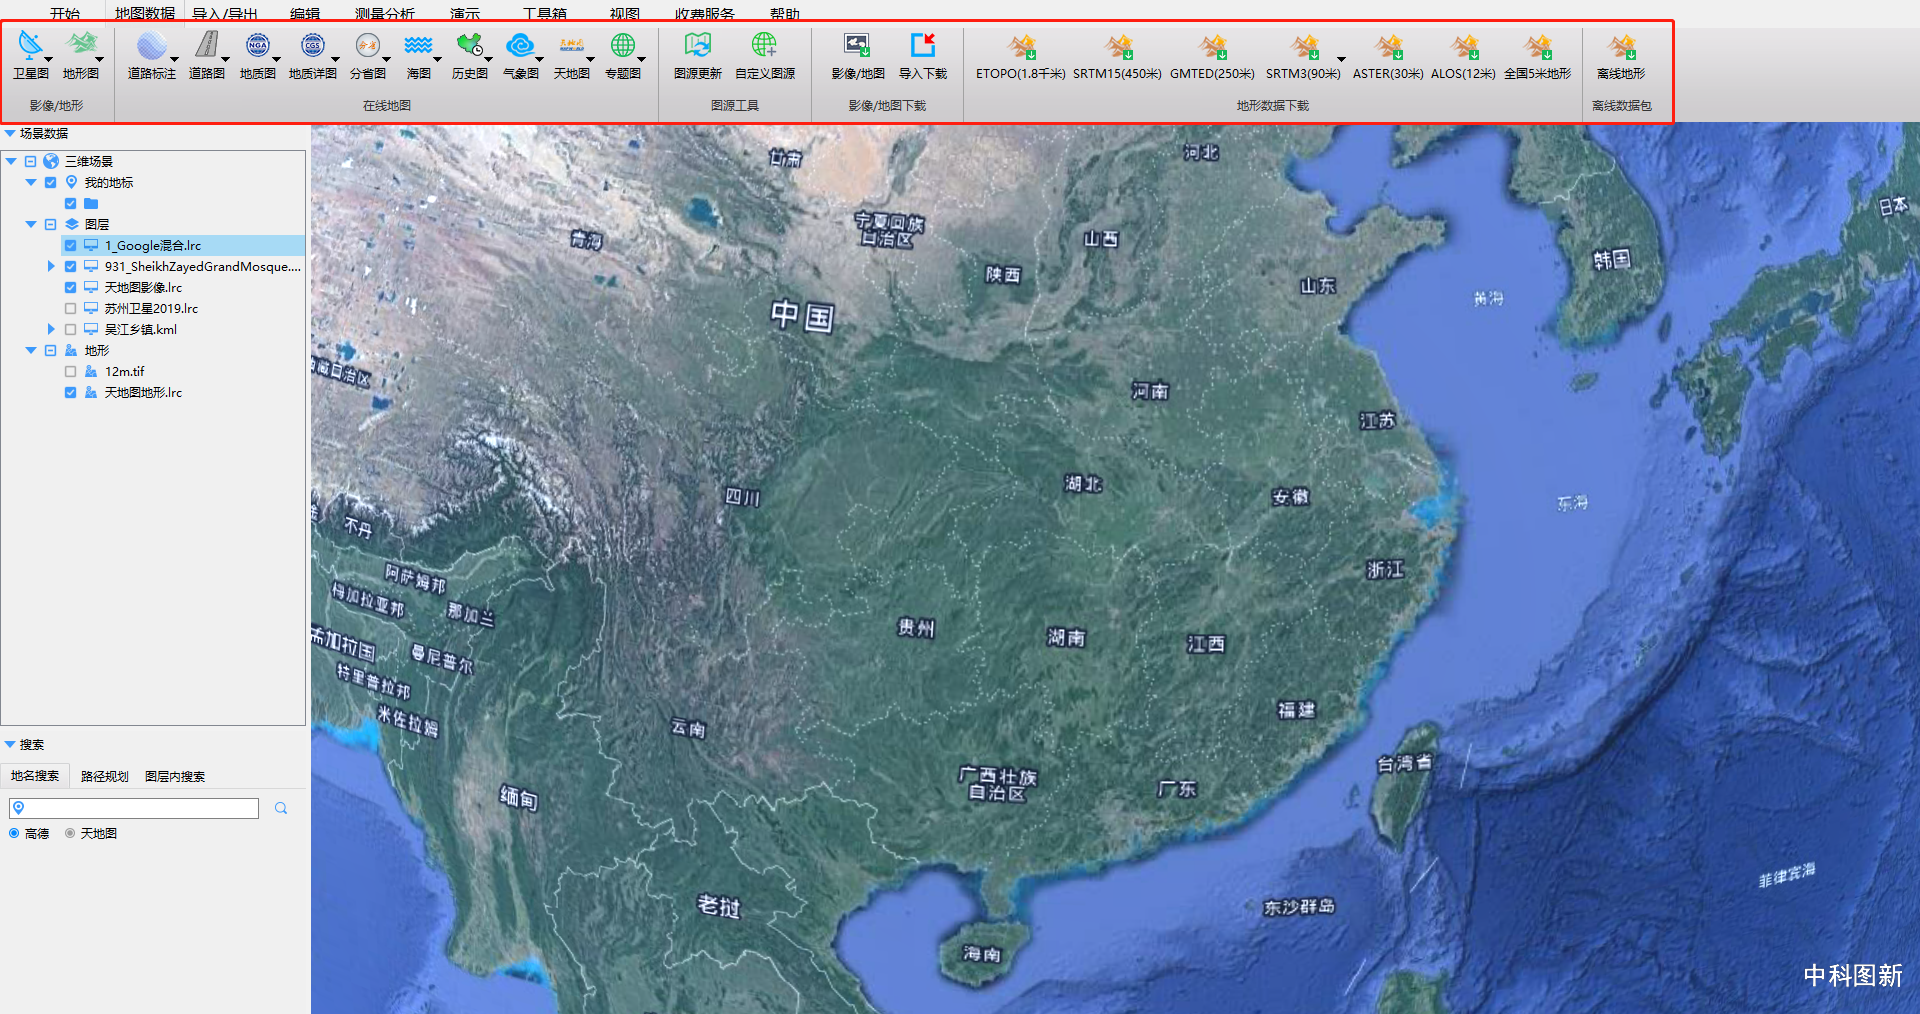Switch to the 开始 ribbon tab

65,13
